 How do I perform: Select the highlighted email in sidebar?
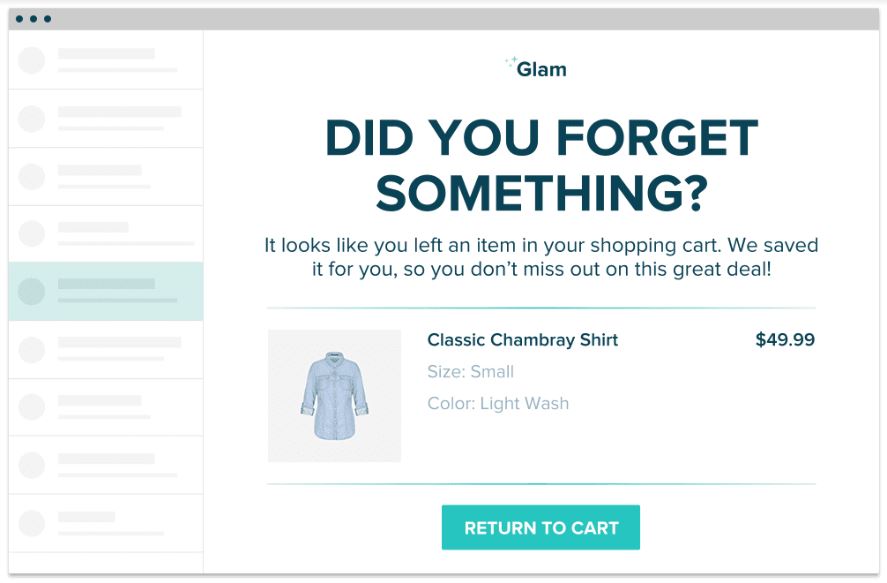[x=106, y=291]
